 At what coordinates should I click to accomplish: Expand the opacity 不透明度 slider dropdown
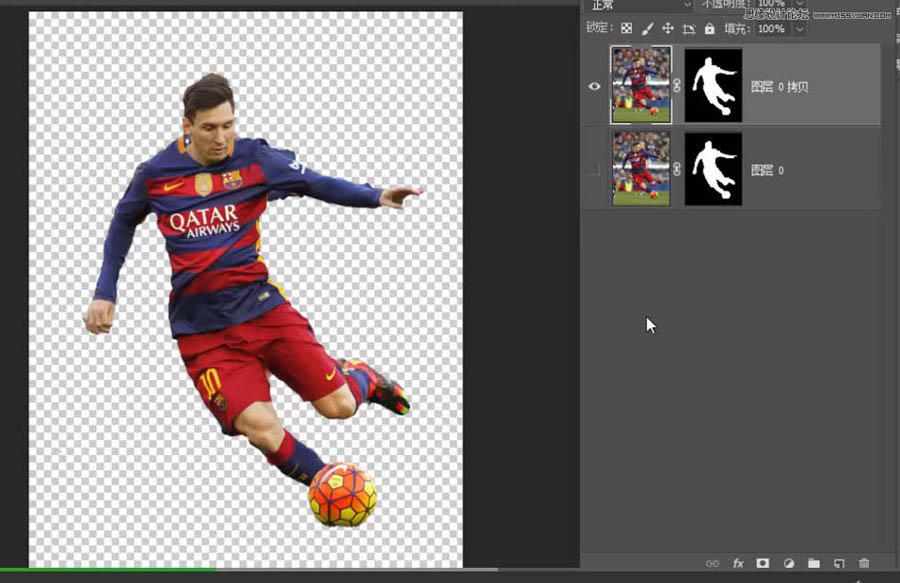coord(799,5)
